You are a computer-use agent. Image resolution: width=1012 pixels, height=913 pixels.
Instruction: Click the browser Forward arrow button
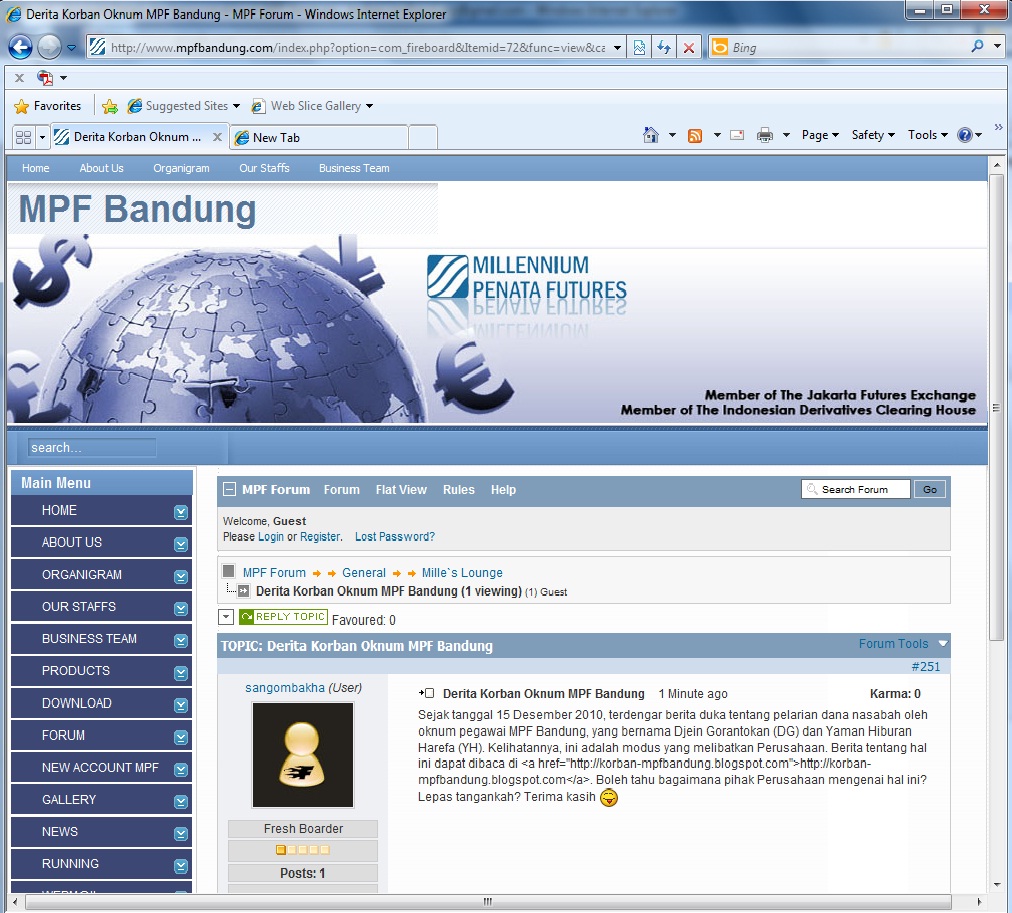49,47
